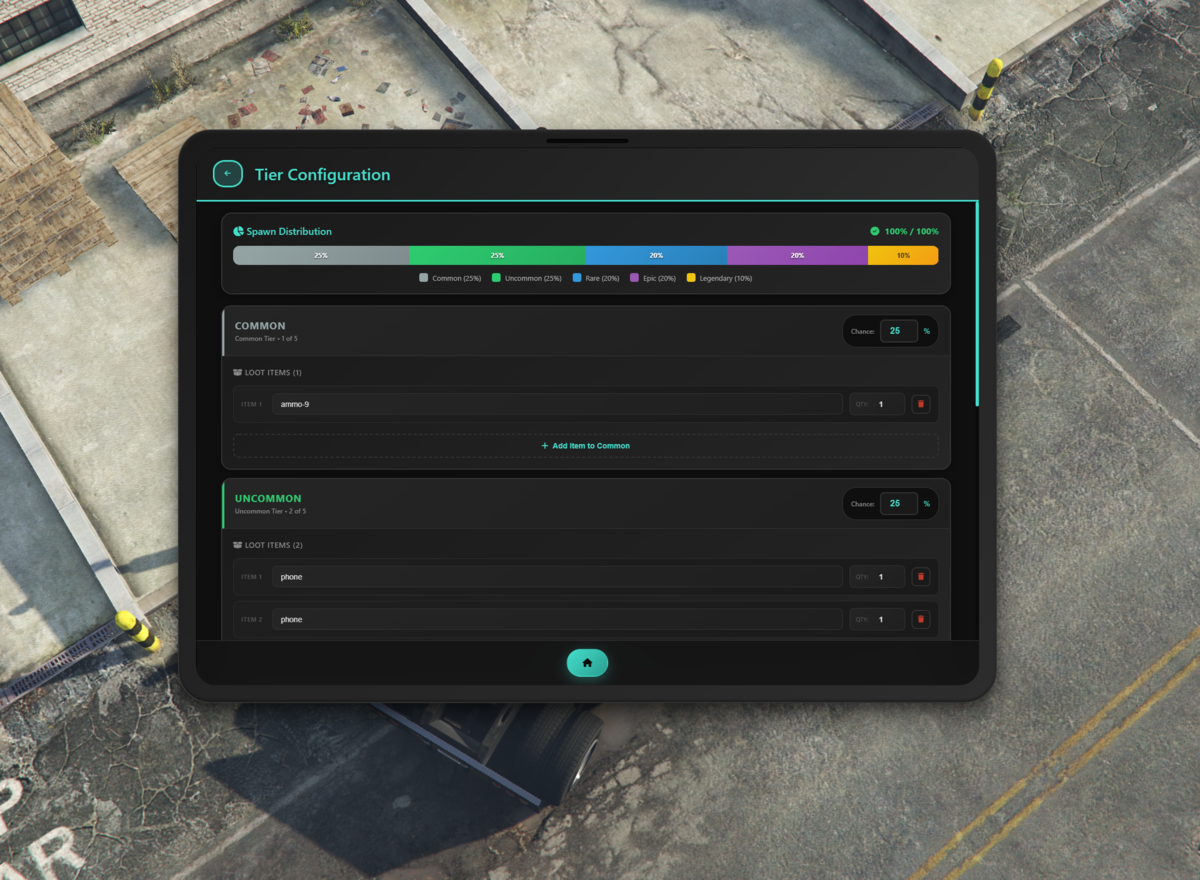The width and height of the screenshot is (1200, 880).
Task: Click the Tier Configuration title
Action: (322, 175)
